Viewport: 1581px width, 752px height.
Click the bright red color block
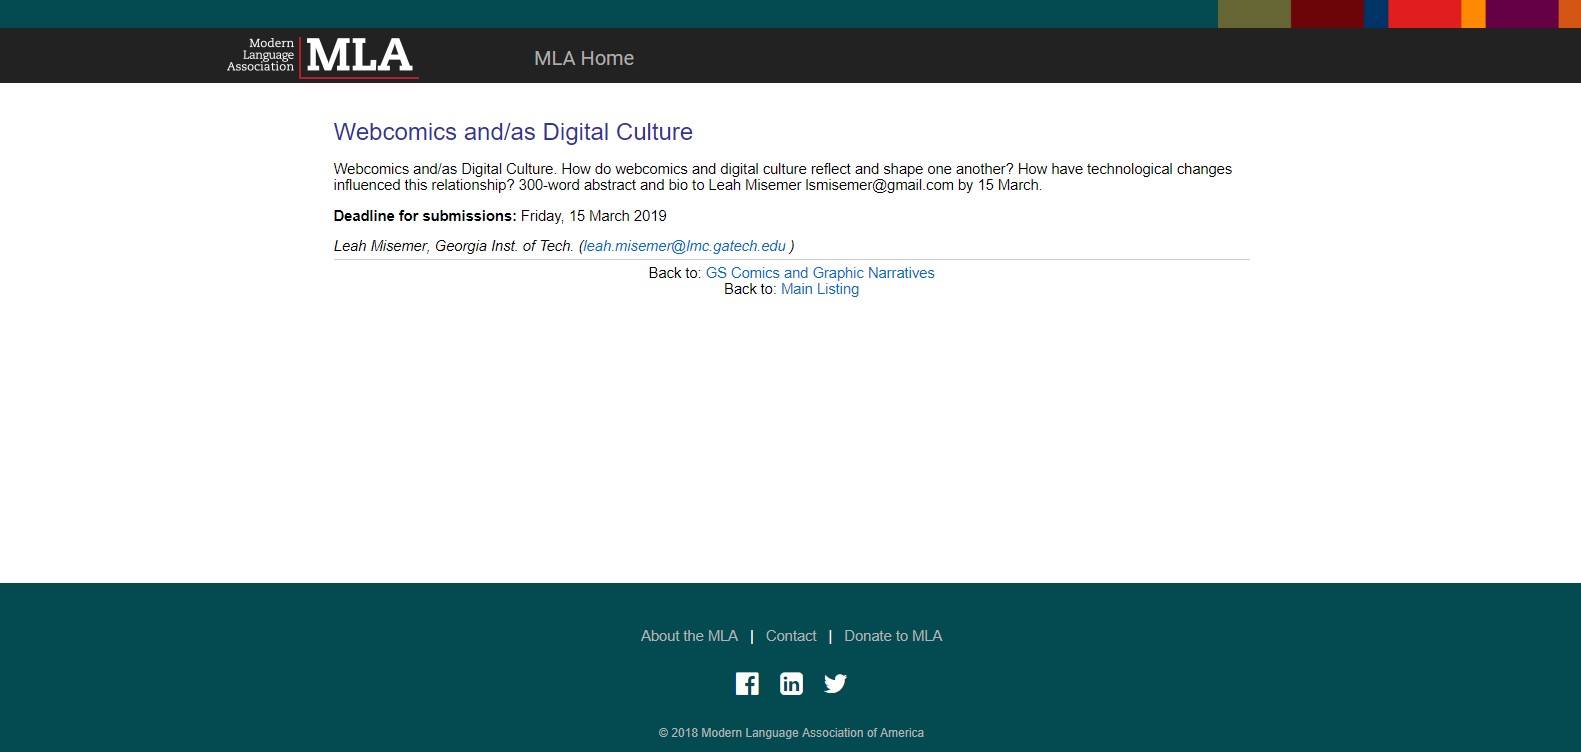point(1424,13)
